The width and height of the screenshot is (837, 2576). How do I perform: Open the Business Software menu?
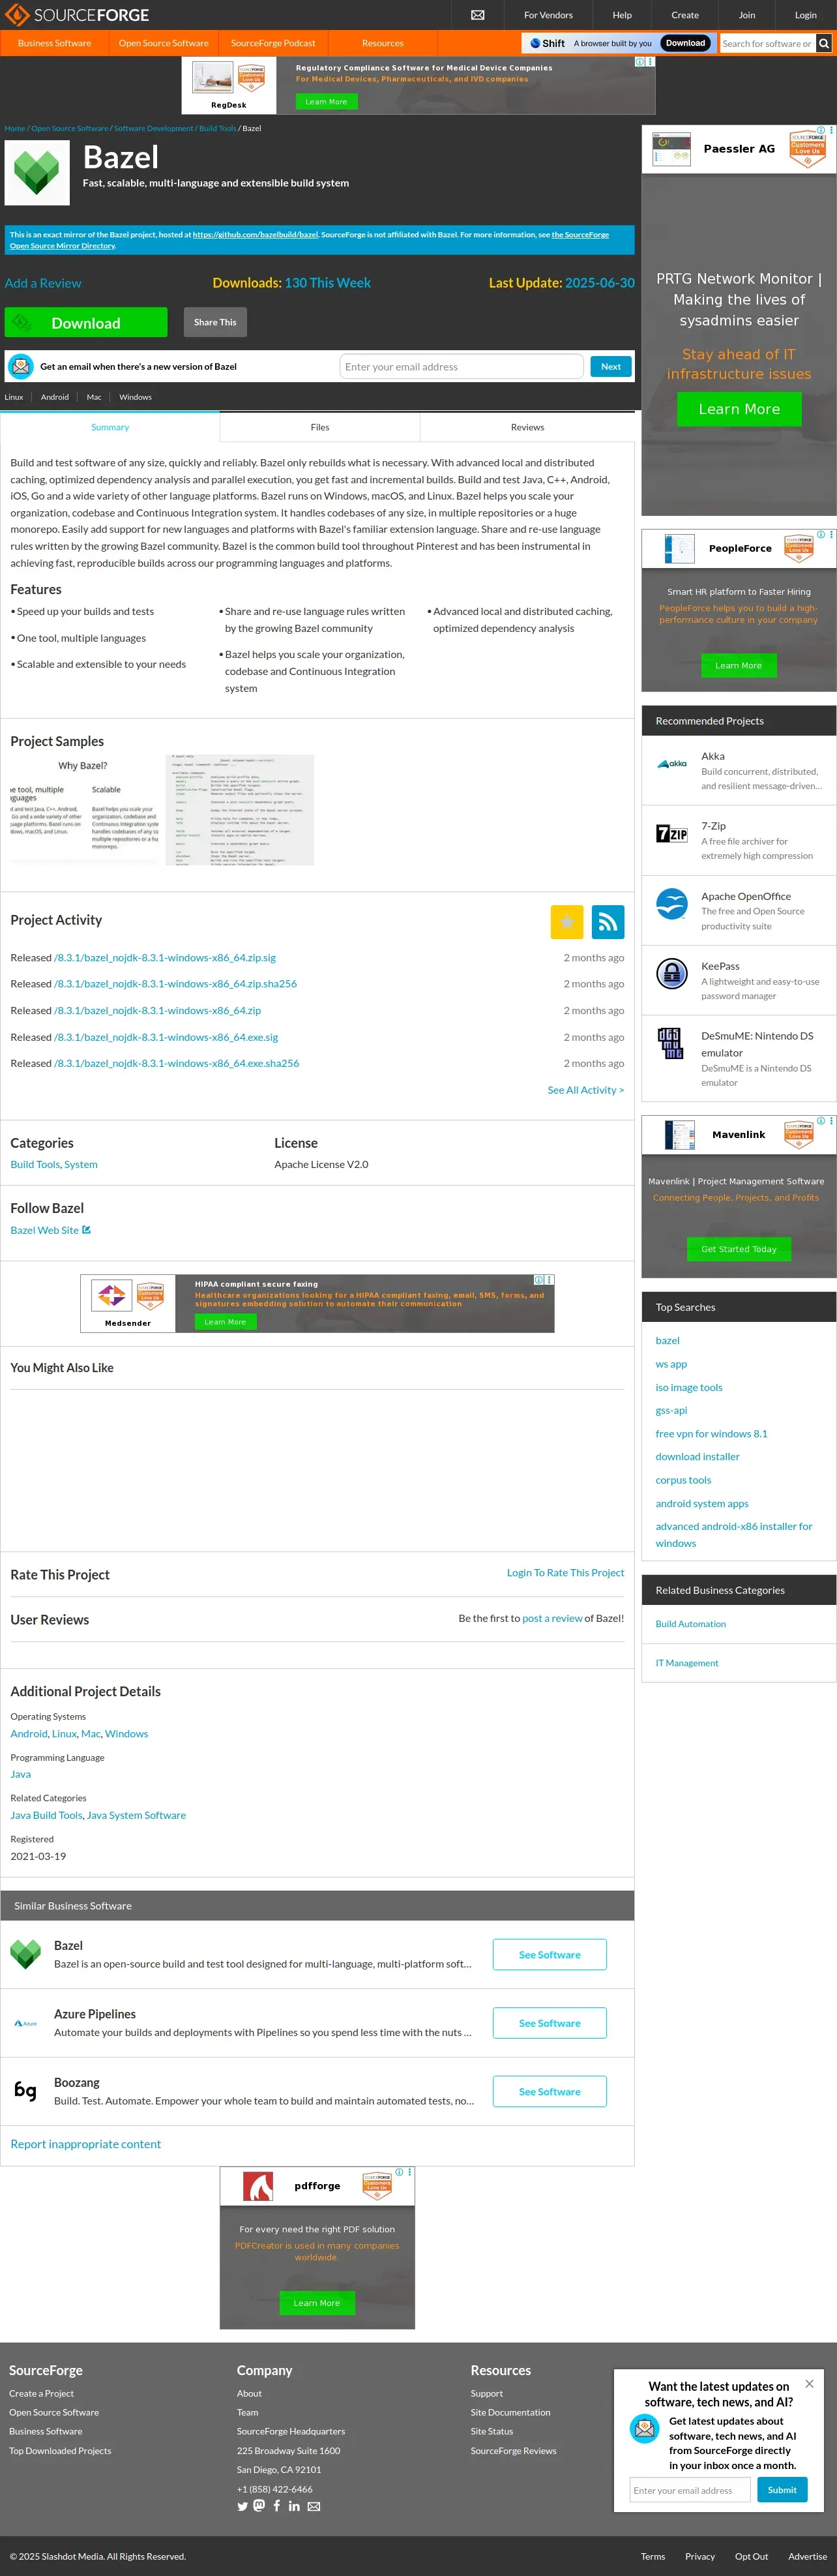pos(54,43)
